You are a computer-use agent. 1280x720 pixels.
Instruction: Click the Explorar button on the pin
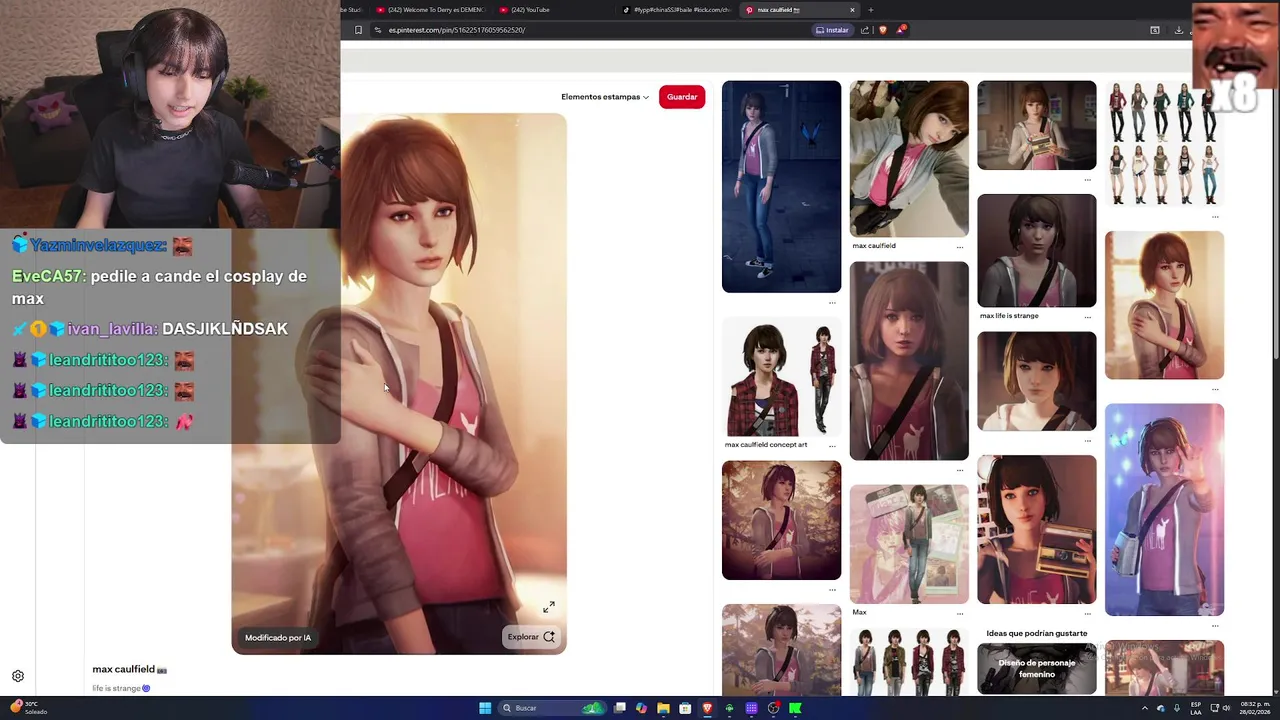coord(530,637)
